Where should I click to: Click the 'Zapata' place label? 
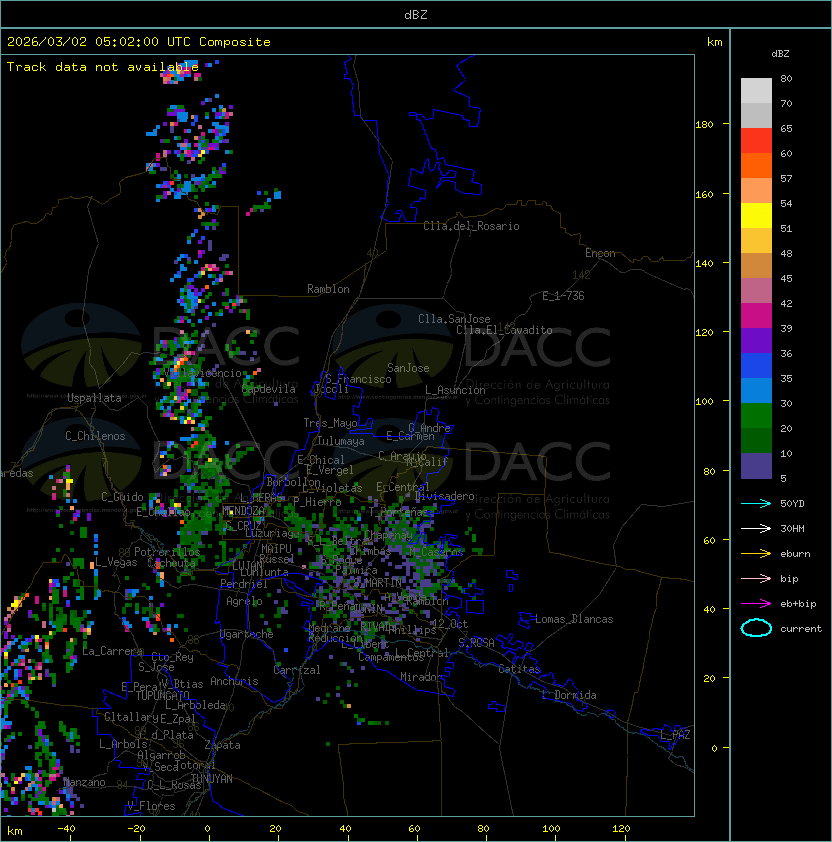click(222, 745)
